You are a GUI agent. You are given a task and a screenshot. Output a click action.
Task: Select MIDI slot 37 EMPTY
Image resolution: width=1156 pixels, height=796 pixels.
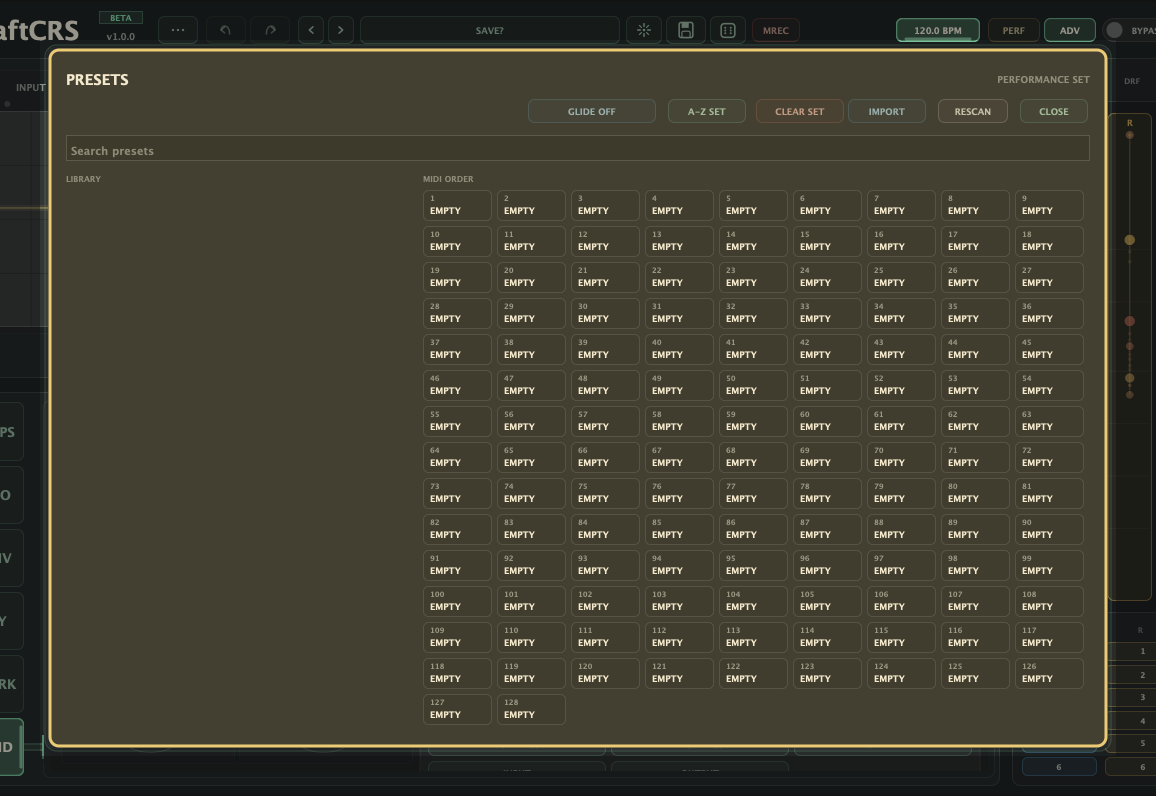457,350
